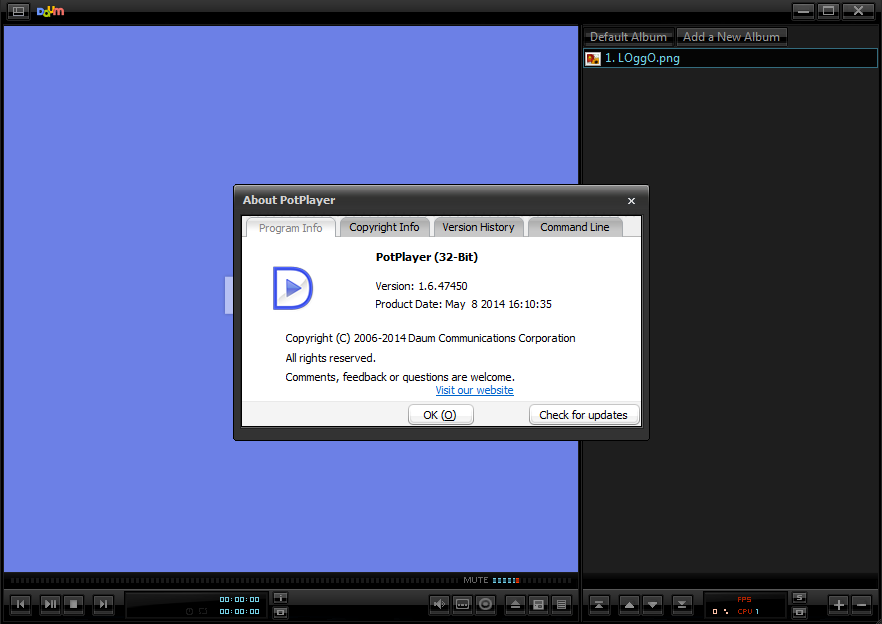Click the playback seek bar

pyautogui.click(x=235, y=580)
